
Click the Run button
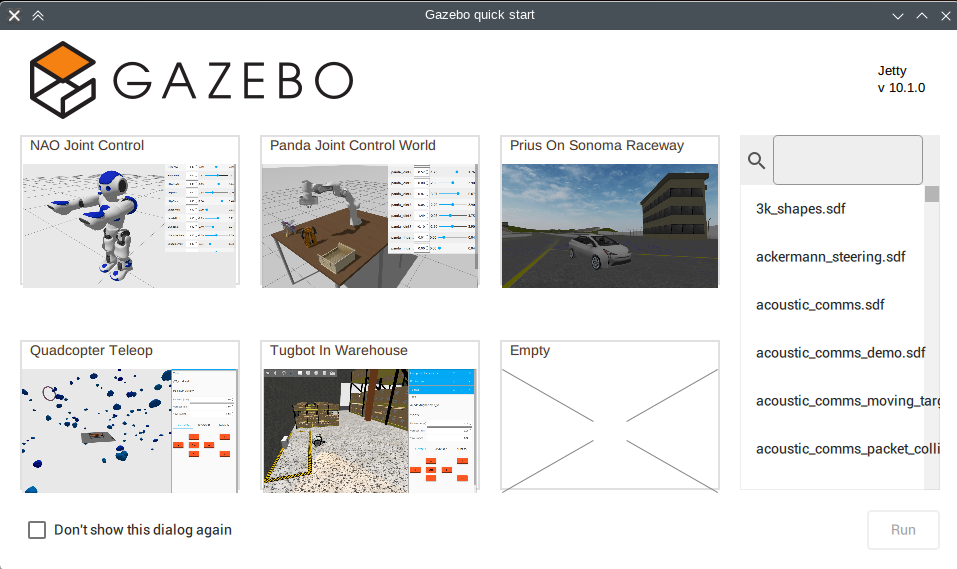point(903,530)
